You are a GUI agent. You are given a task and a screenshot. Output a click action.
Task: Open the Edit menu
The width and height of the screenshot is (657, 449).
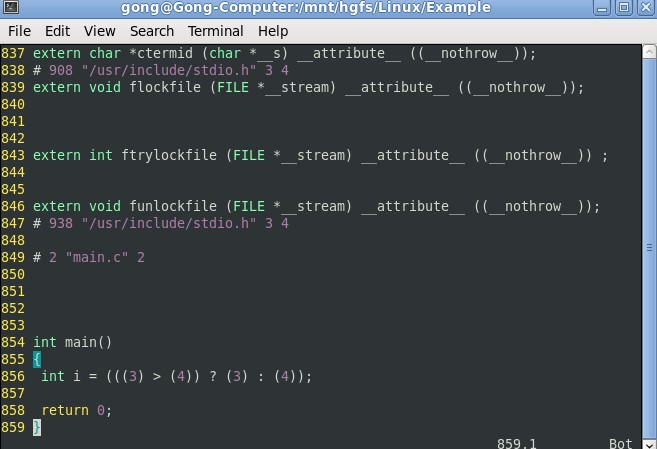point(58,31)
